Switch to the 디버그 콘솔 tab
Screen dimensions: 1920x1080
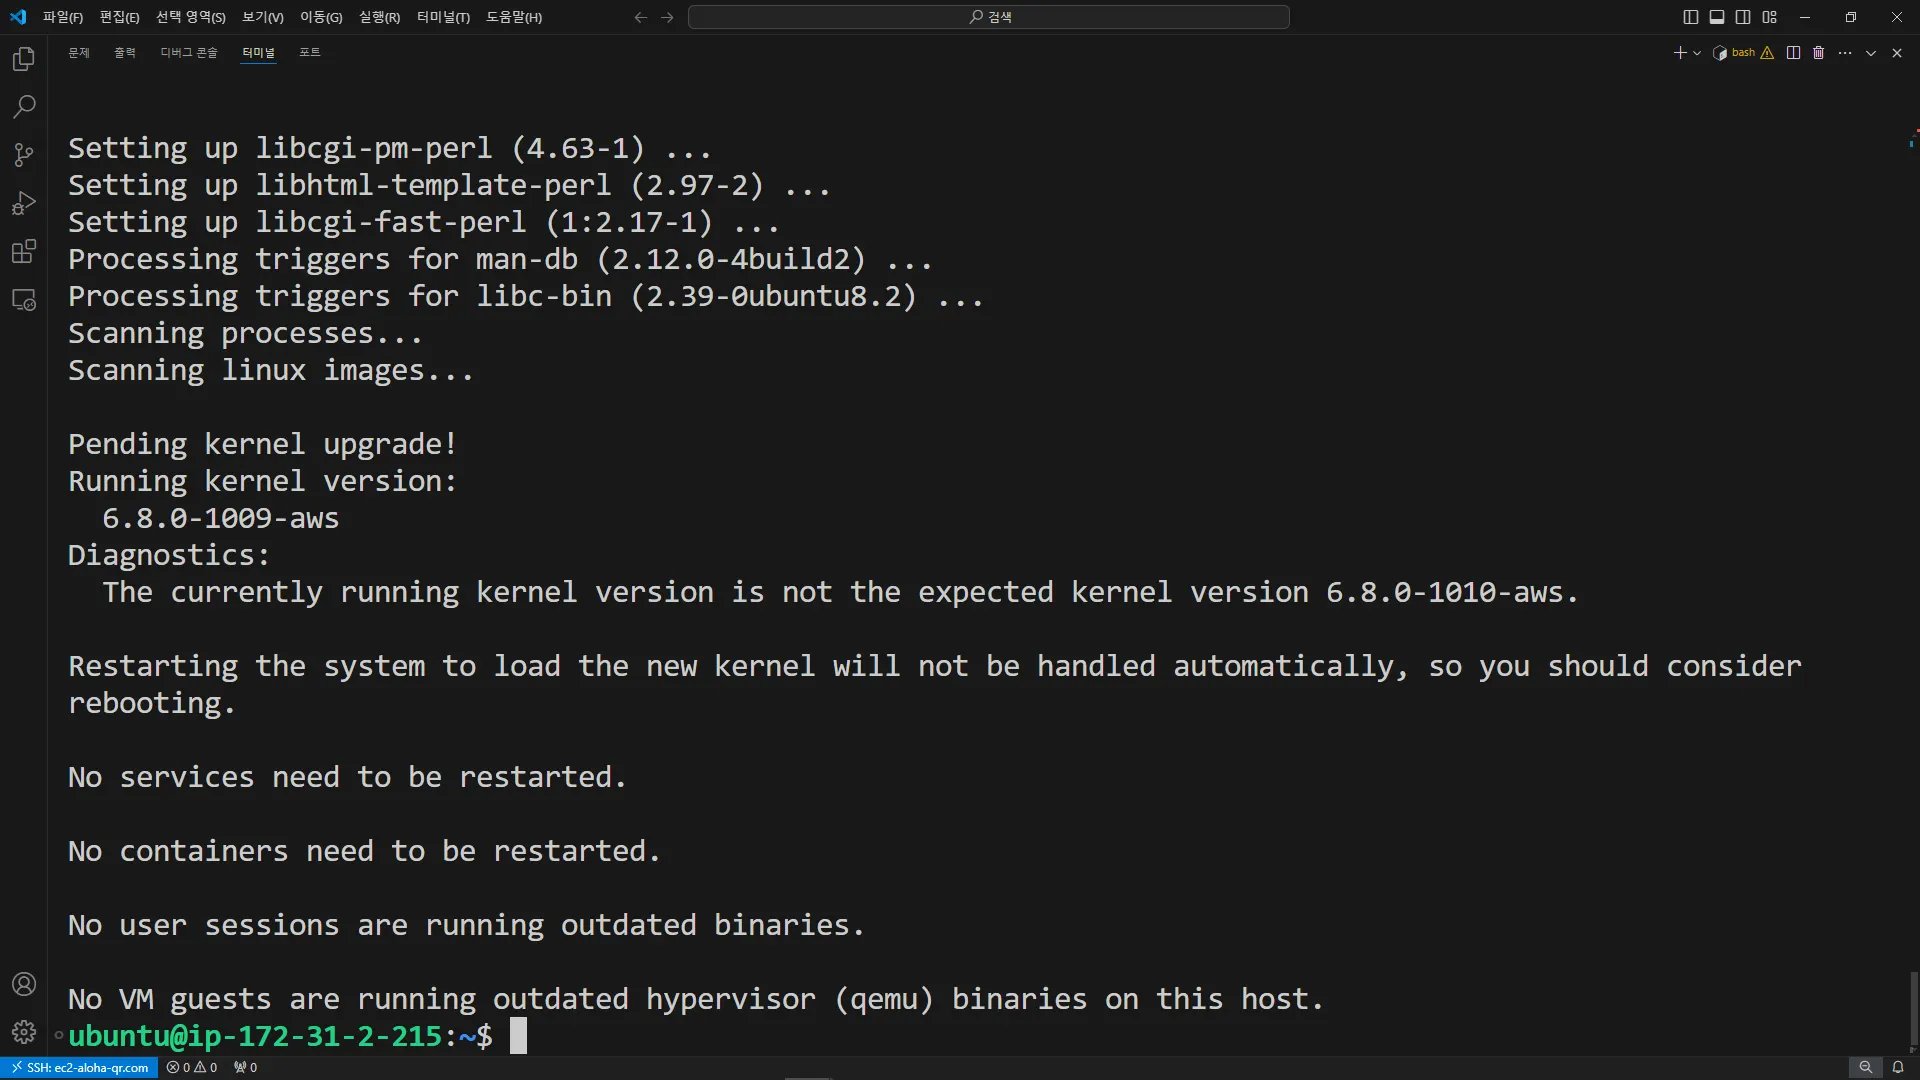coord(188,53)
